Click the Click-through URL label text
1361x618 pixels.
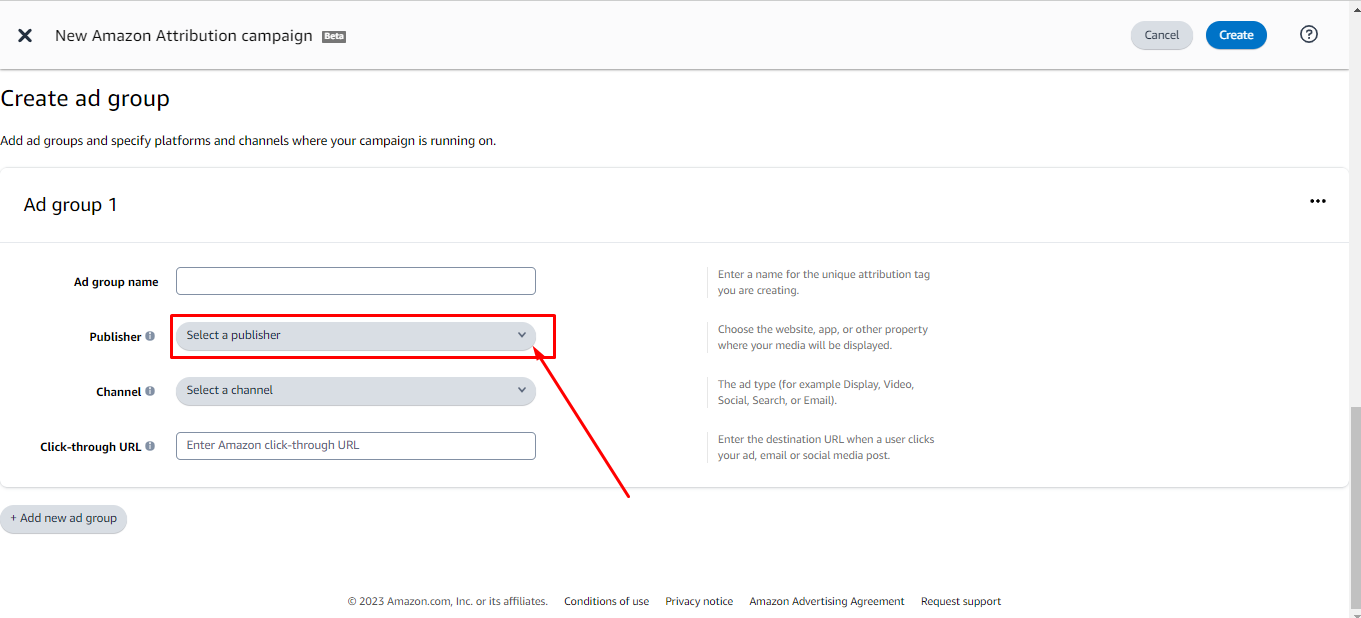pos(91,447)
